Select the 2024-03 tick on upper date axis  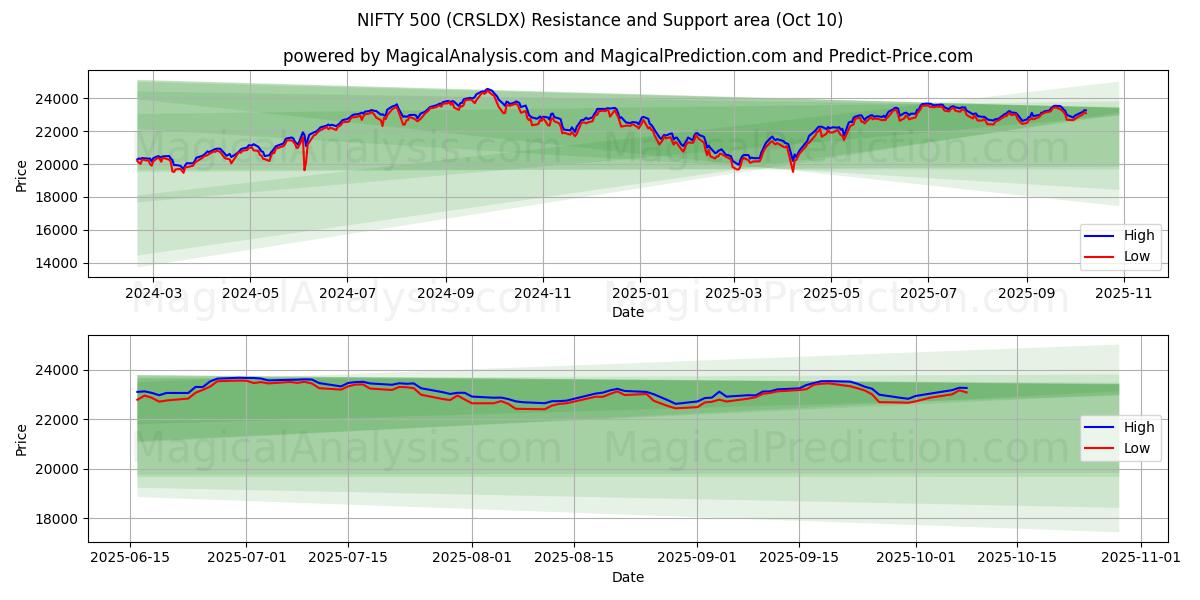point(152,294)
